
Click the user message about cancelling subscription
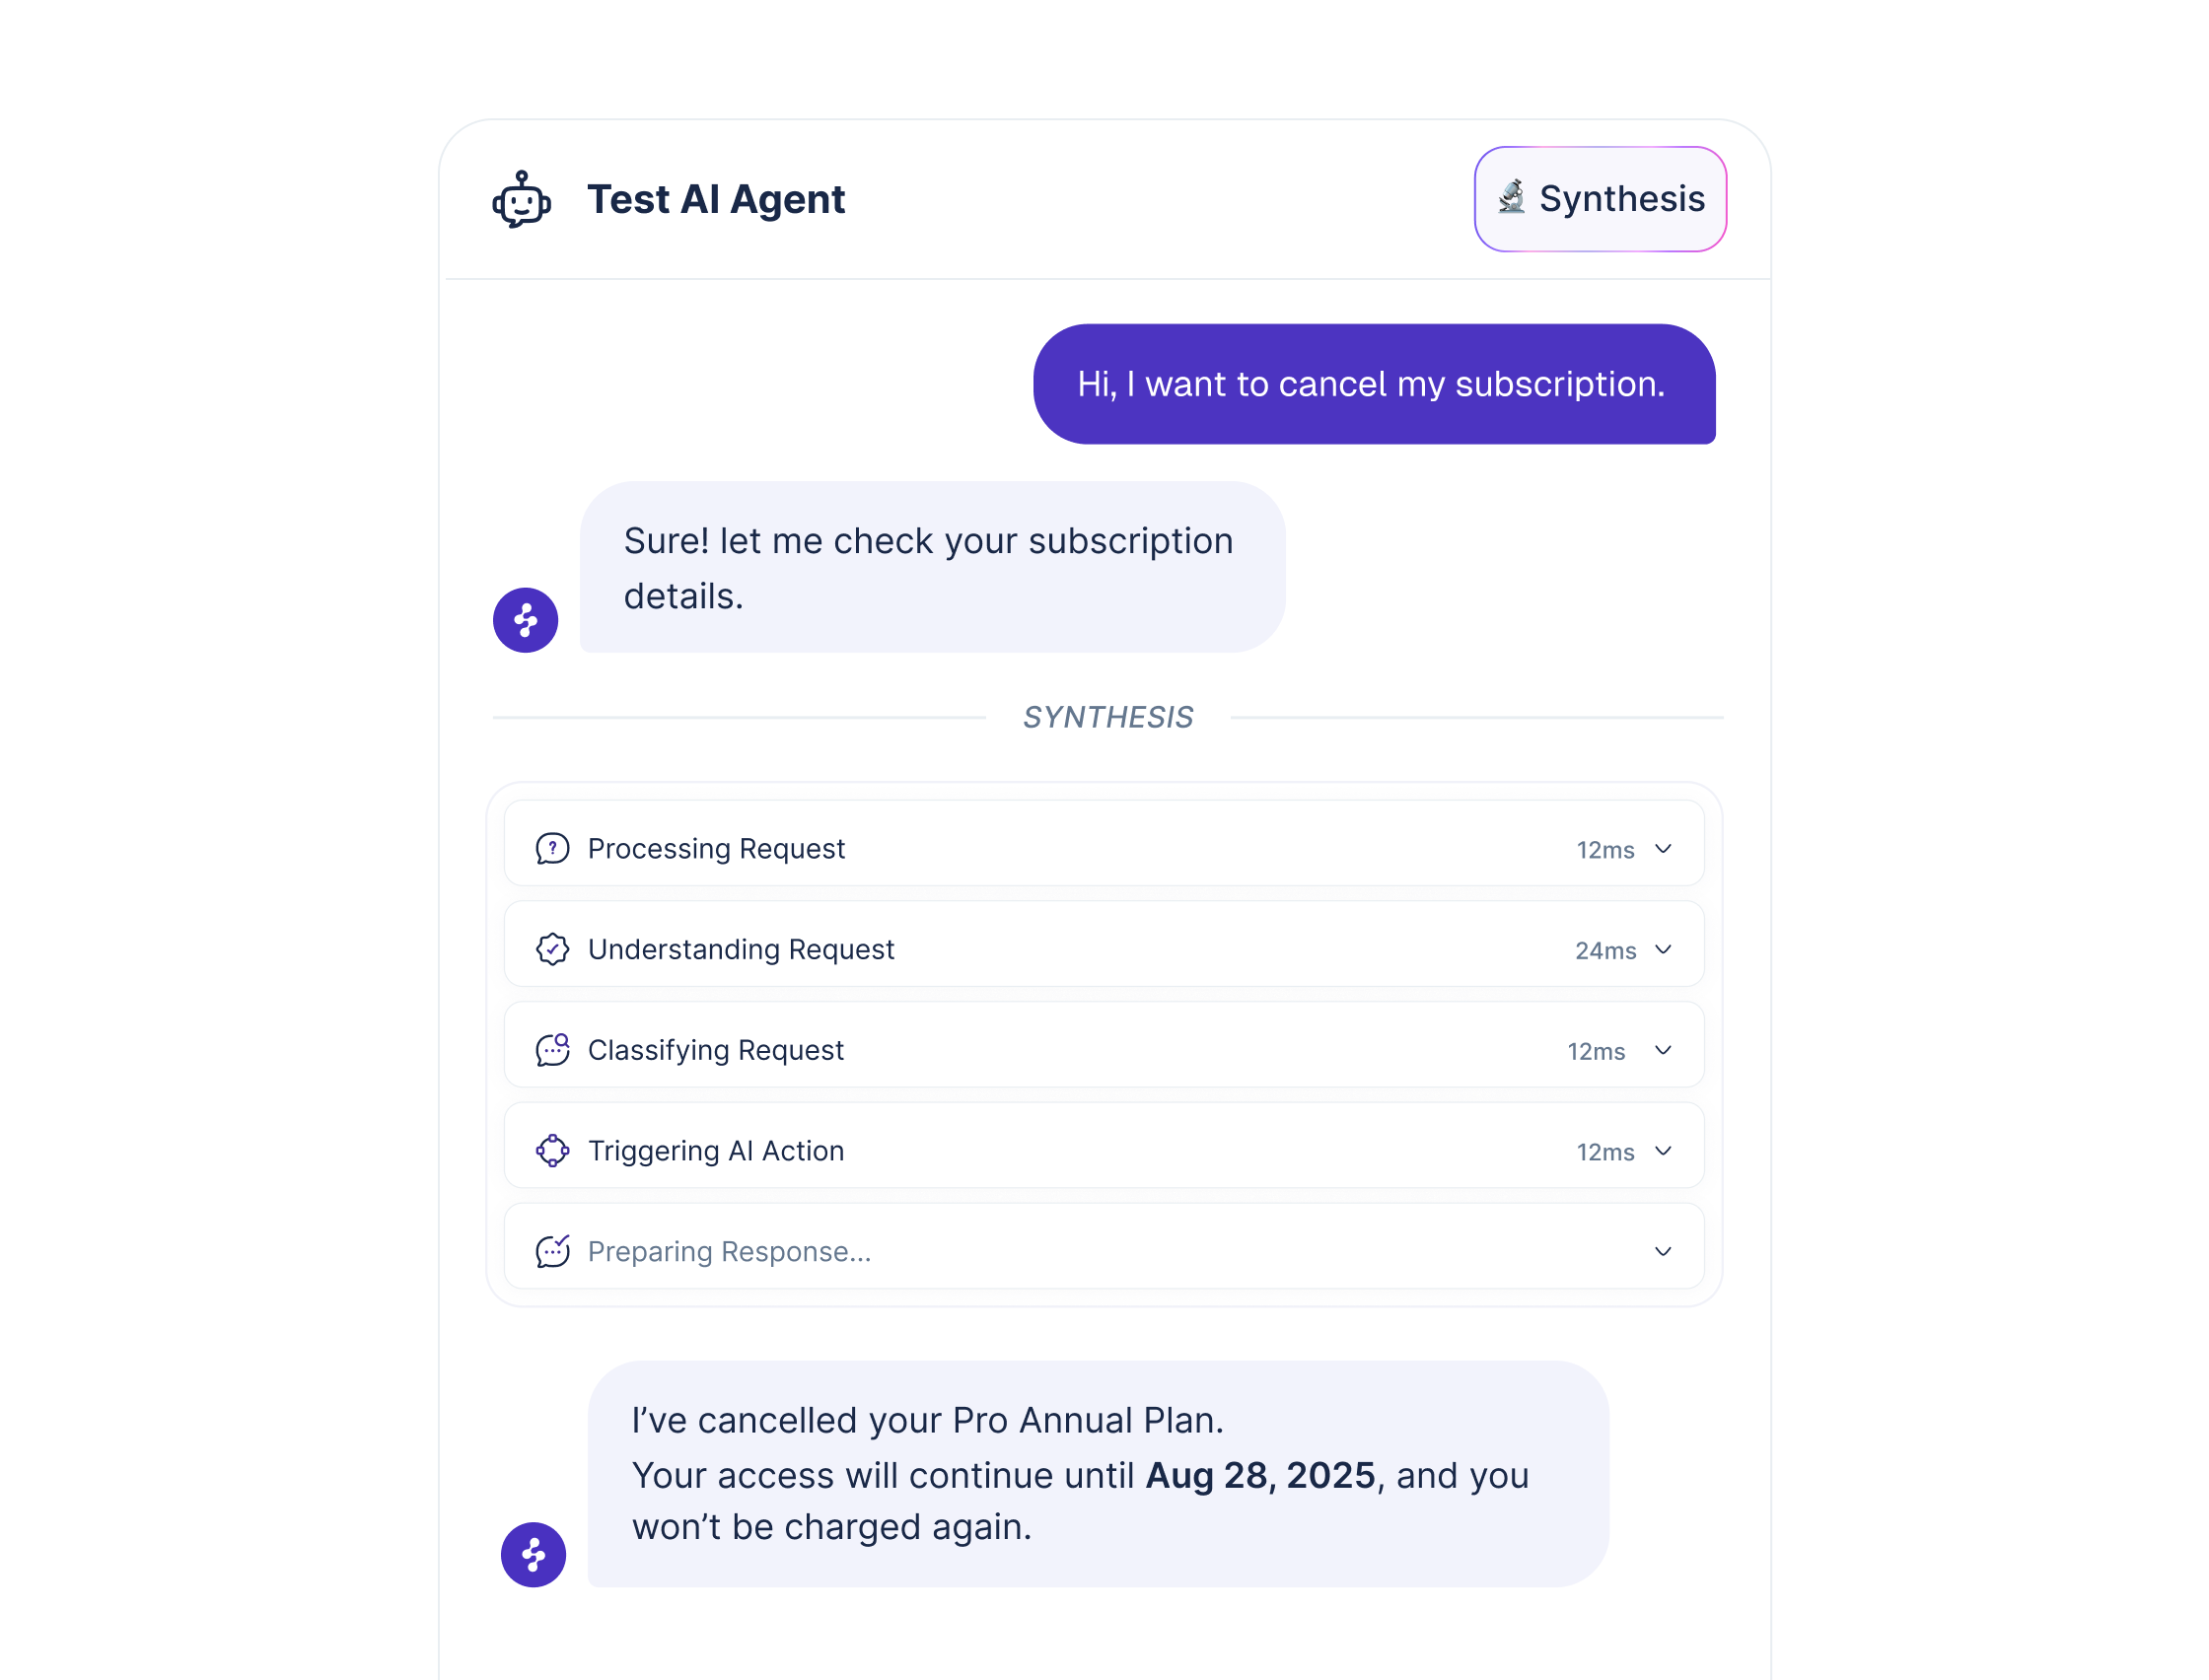pos(1374,384)
